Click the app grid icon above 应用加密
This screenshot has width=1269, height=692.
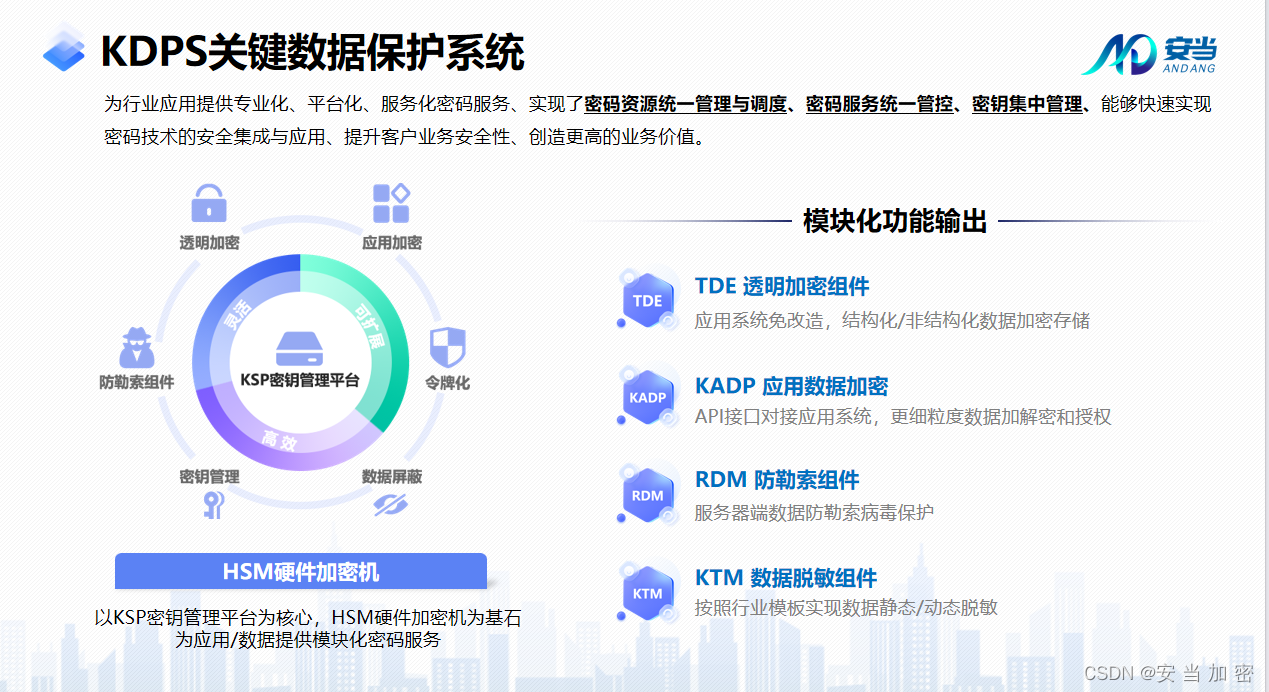[391, 203]
